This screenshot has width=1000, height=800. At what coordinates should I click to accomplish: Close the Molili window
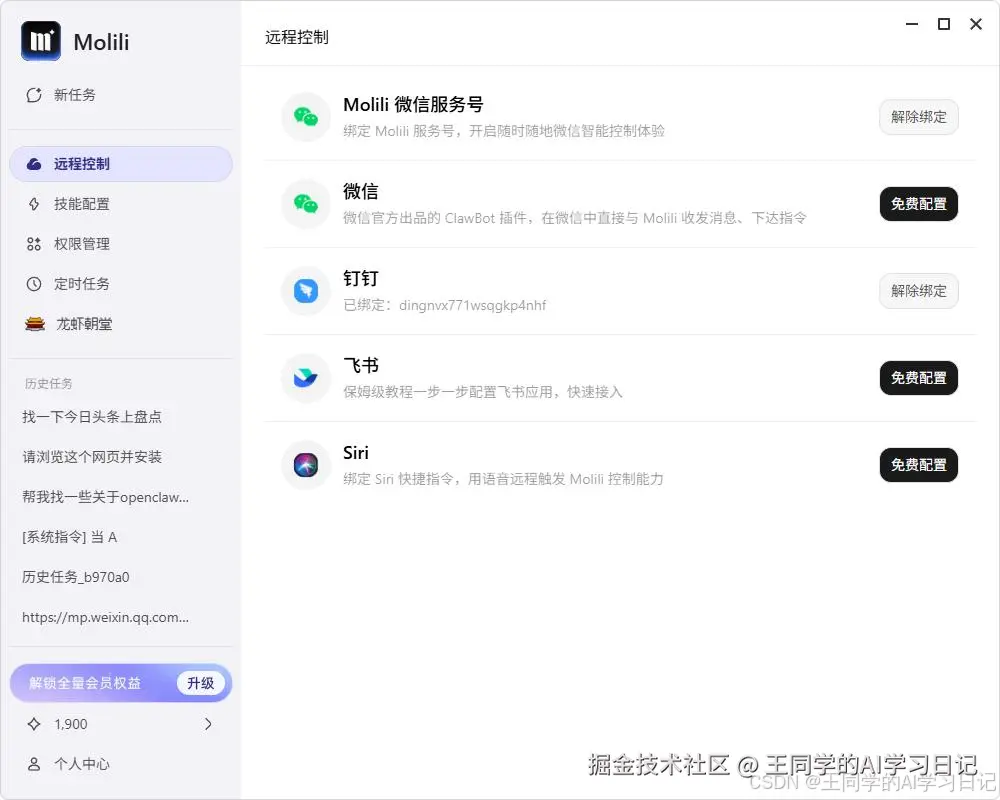(976, 24)
